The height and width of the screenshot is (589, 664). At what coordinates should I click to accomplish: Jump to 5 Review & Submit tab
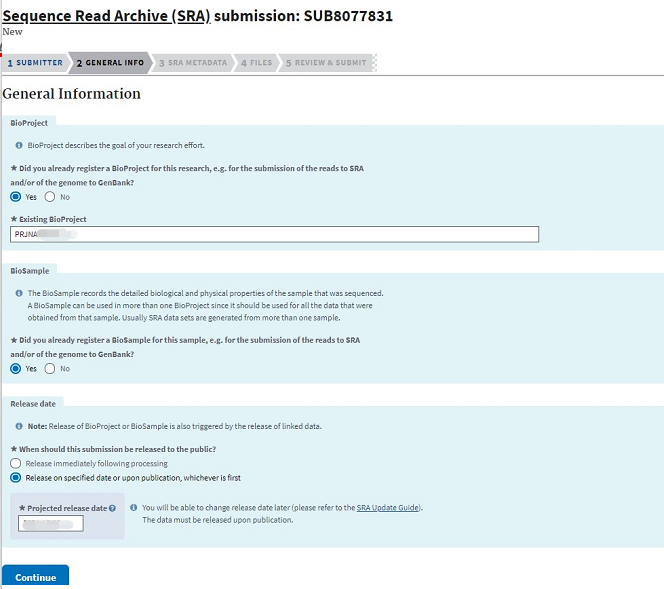[326, 63]
